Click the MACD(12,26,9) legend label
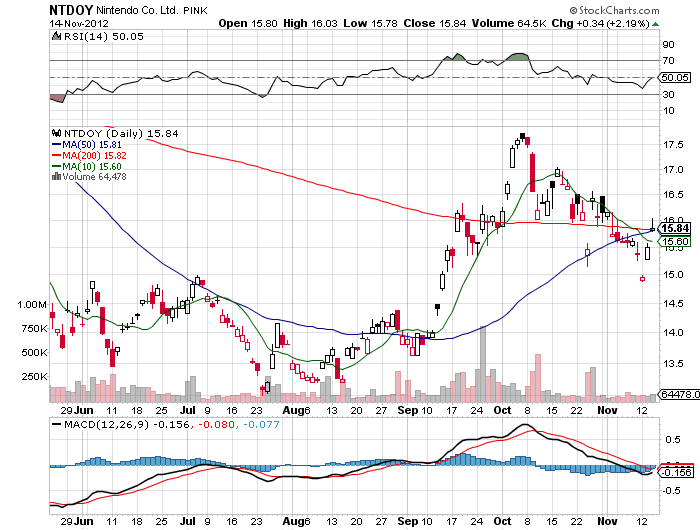Image resolution: width=700 pixels, height=530 pixels. click(x=106, y=424)
